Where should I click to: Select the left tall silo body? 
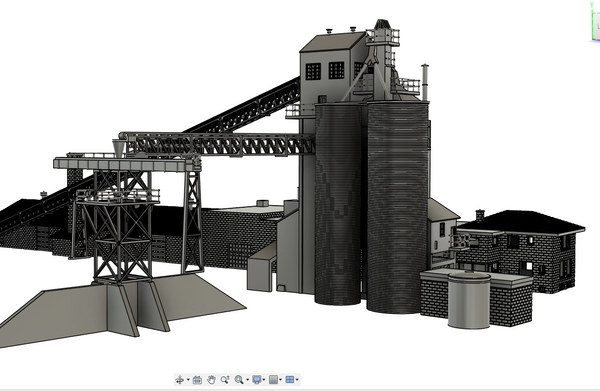338,205
